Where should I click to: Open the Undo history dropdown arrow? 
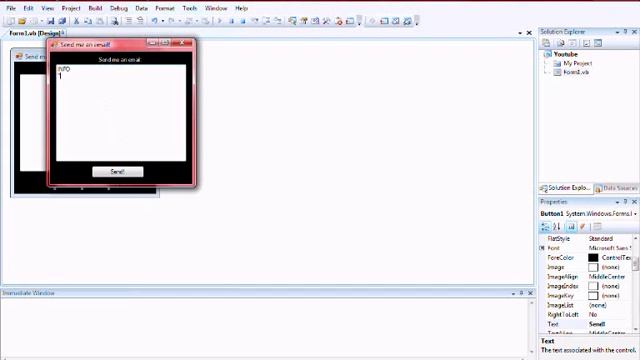tap(162, 21)
